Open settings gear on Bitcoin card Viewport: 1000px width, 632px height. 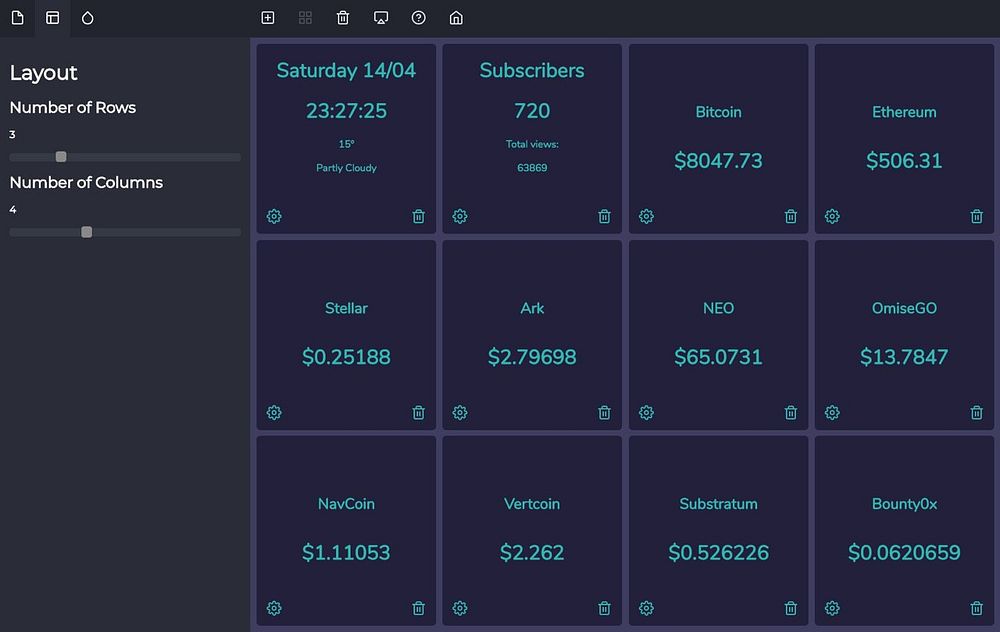pyautogui.click(x=646, y=216)
